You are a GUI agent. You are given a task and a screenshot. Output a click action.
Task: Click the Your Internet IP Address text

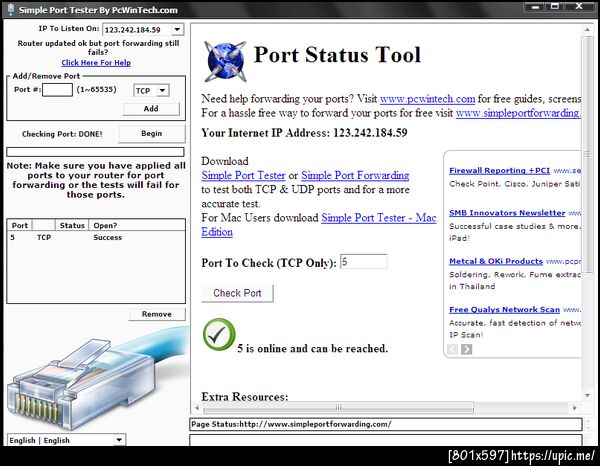(x=304, y=133)
